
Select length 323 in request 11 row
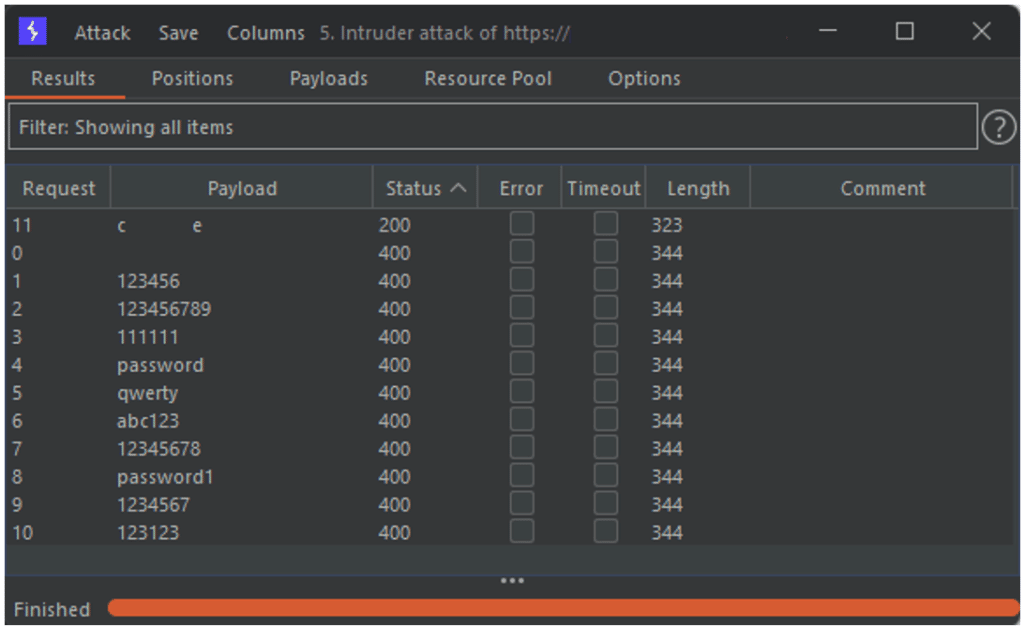(667, 225)
